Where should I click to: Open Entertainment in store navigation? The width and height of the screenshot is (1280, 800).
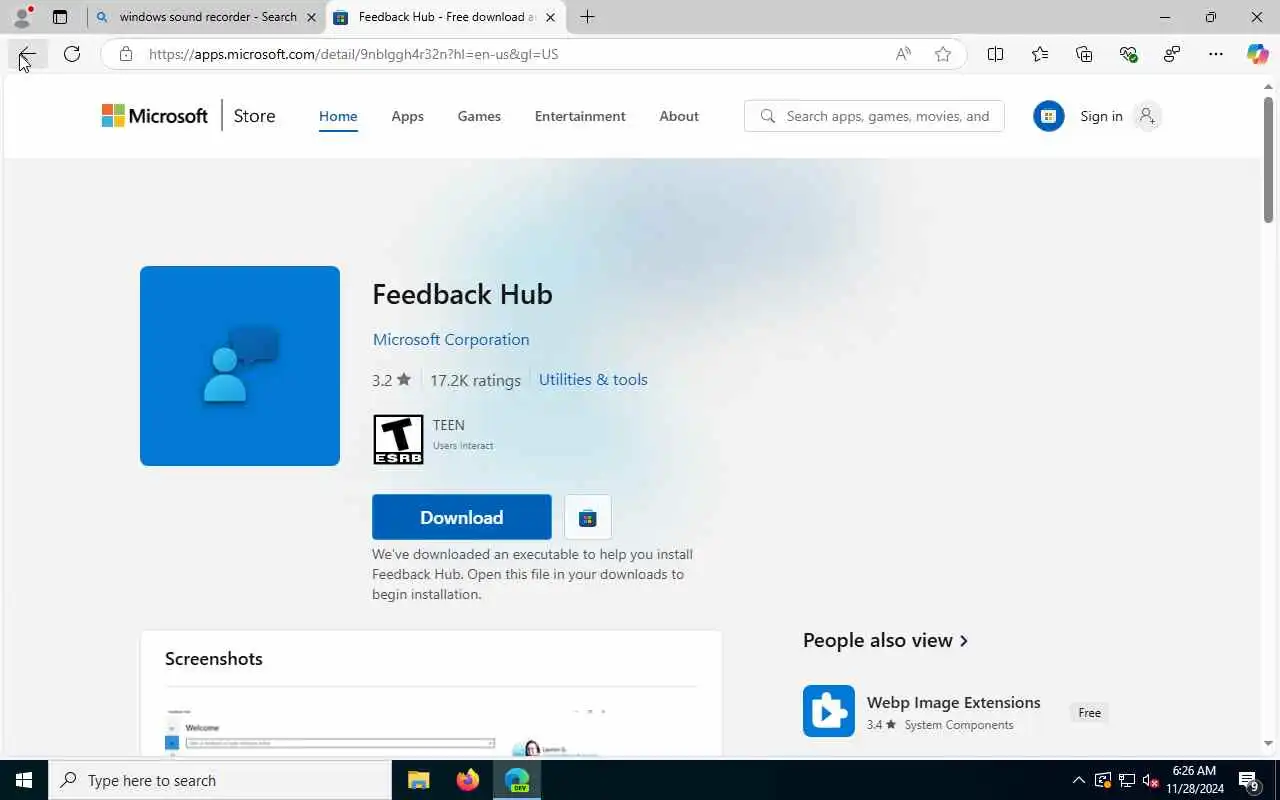click(580, 116)
